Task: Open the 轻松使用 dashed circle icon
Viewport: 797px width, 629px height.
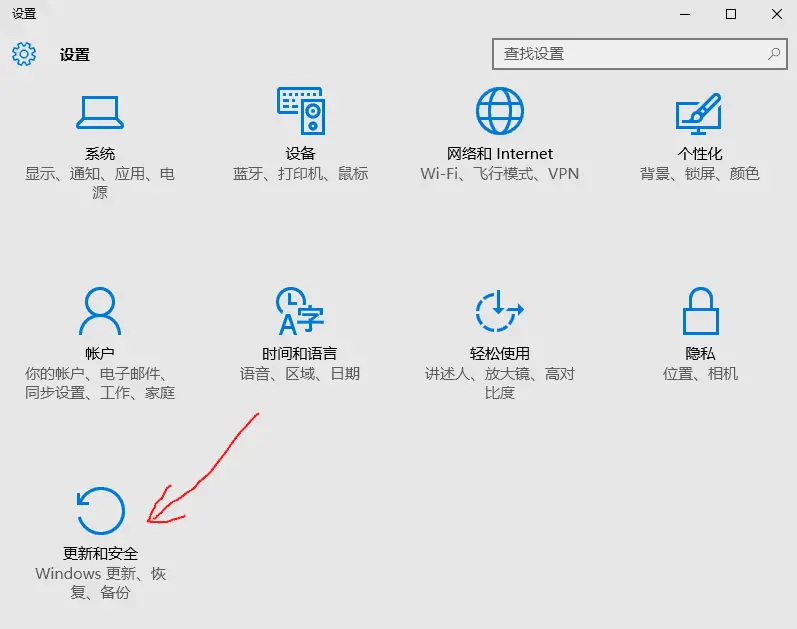Action: point(499,311)
